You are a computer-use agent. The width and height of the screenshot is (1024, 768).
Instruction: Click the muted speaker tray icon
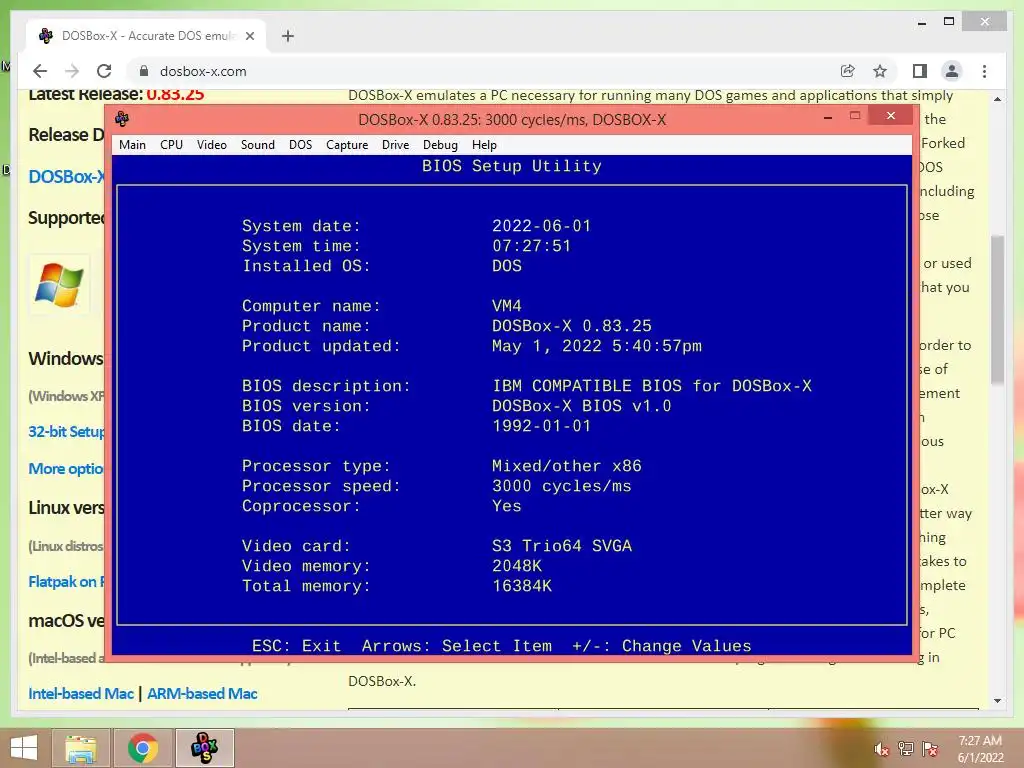pyautogui.click(x=881, y=749)
